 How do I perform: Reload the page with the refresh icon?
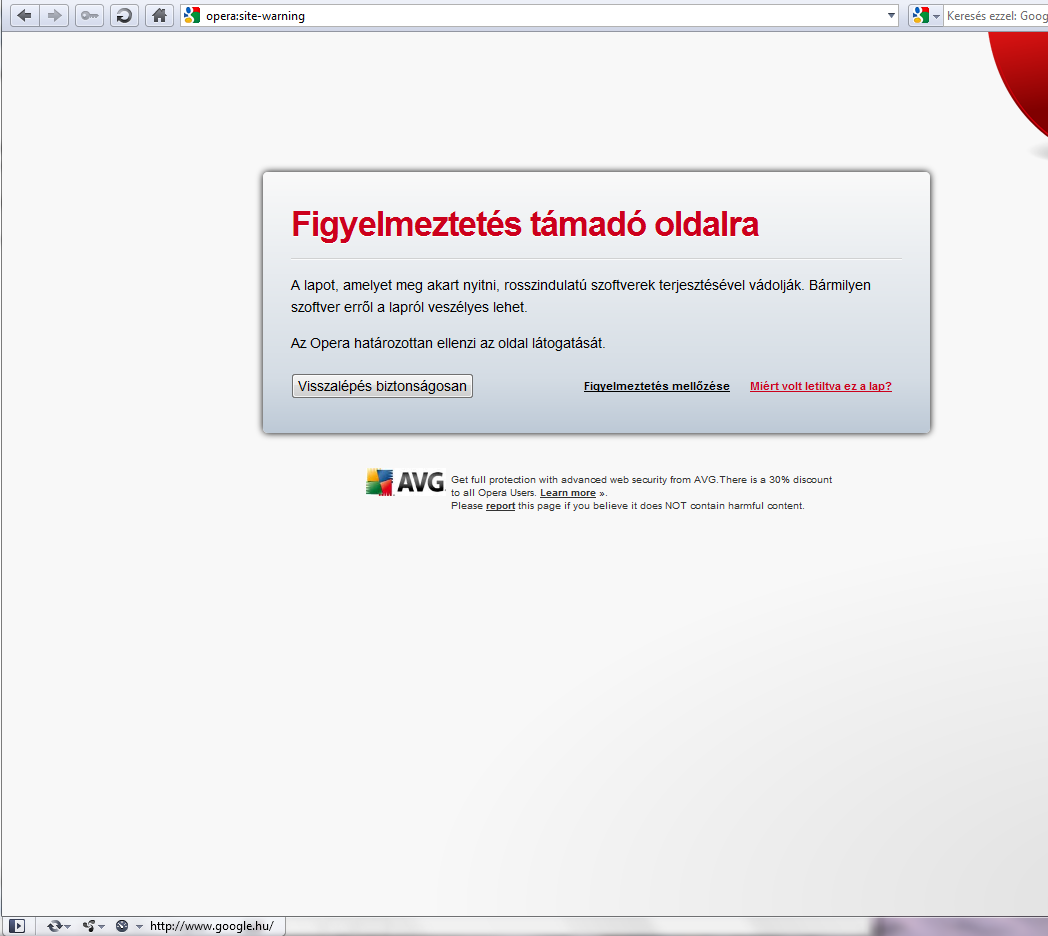pyautogui.click(x=124, y=16)
